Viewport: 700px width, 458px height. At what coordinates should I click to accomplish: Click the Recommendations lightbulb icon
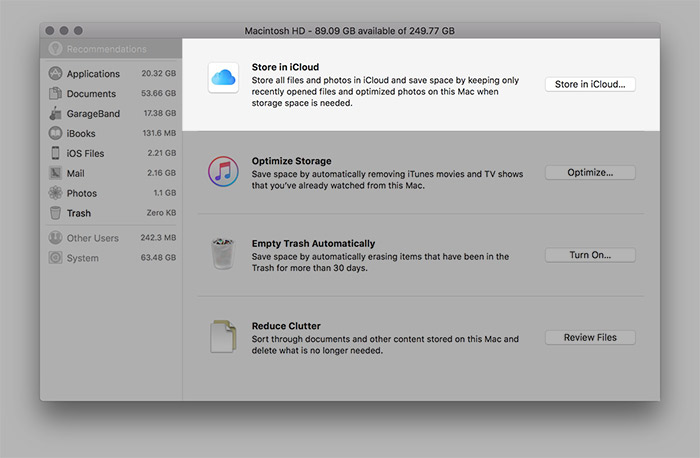[55, 49]
